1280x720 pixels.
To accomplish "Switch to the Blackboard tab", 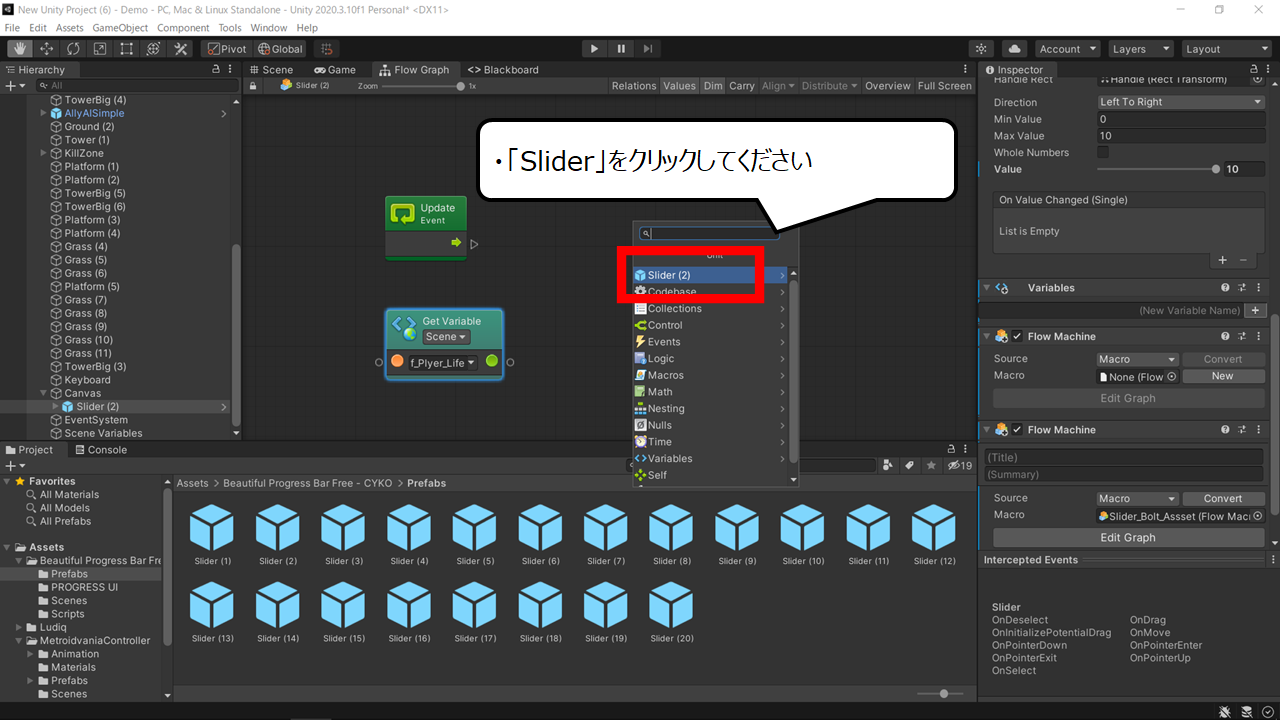I will pos(503,70).
